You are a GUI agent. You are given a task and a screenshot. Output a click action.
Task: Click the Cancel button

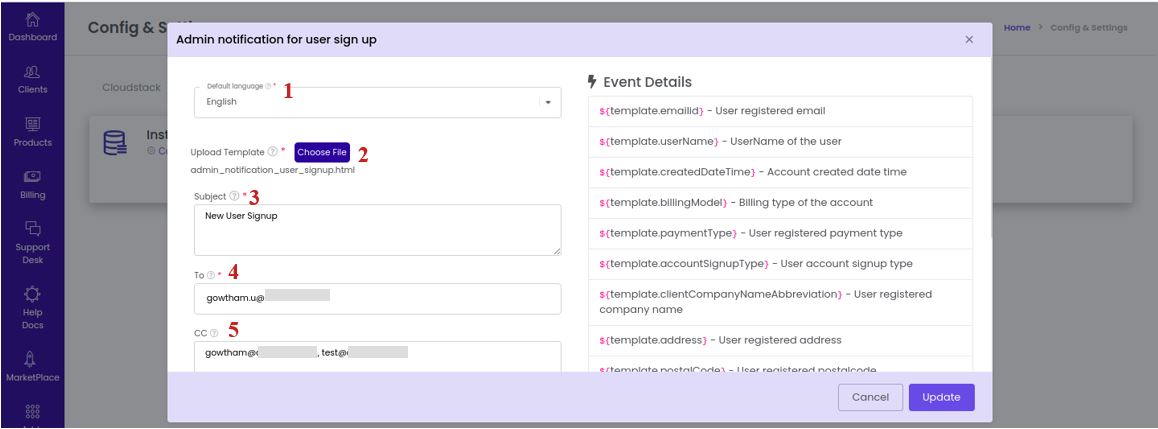click(870, 397)
